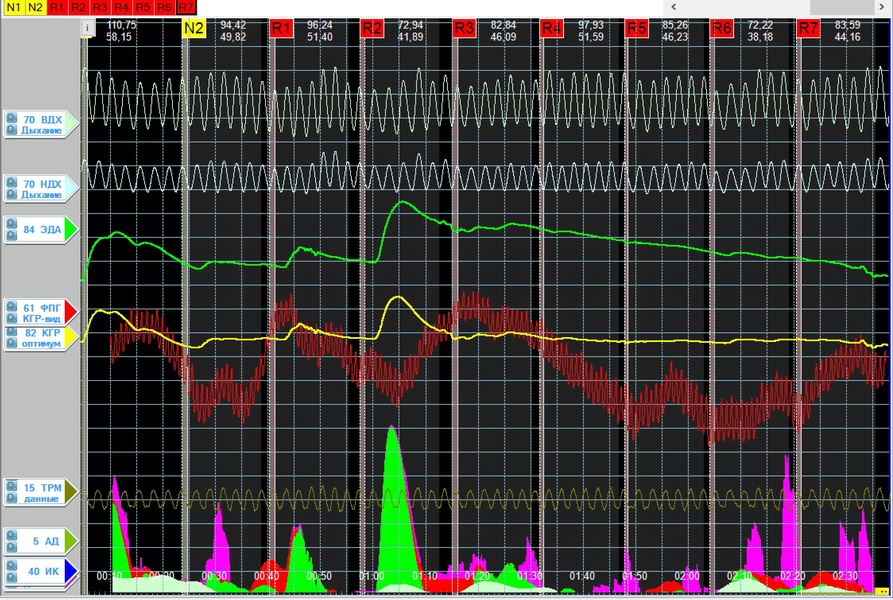Click the green arrow swatch of ЭДА channel
The width and height of the screenshot is (893, 600).
(70, 230)
